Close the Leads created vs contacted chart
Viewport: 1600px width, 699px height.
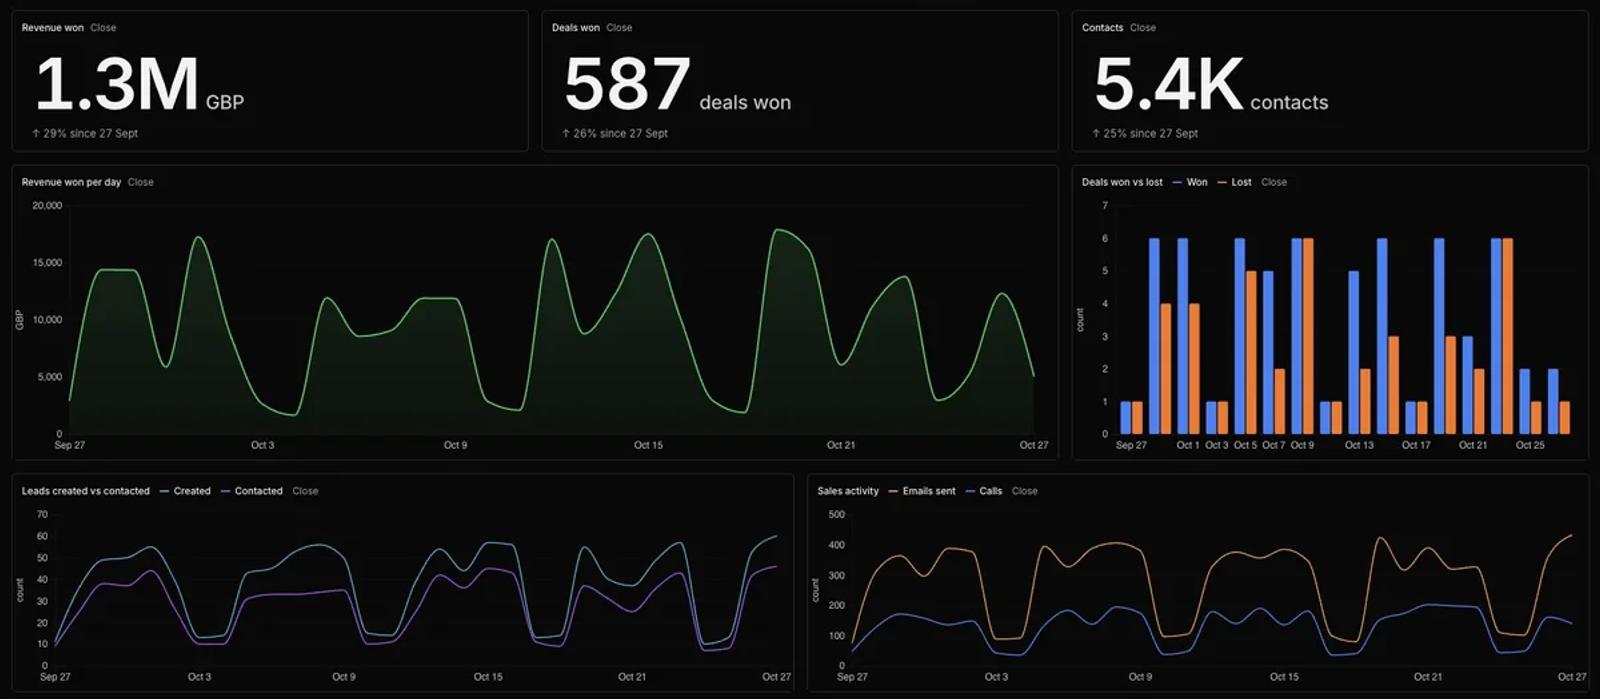pos(305,491)
